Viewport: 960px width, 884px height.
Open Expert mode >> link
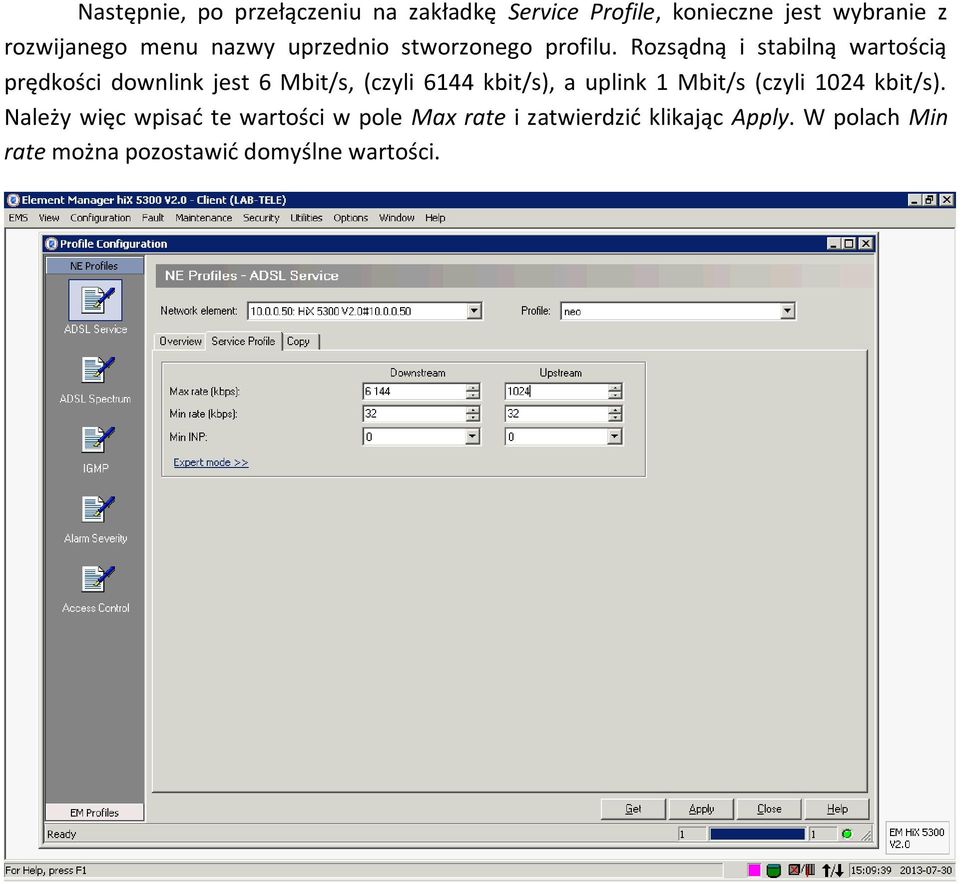tap(211, 462)
